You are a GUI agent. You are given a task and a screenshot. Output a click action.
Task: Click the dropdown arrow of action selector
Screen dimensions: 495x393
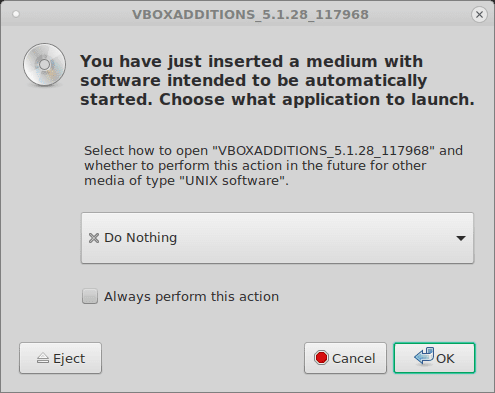pyautogui.click(x=461, y=238)
